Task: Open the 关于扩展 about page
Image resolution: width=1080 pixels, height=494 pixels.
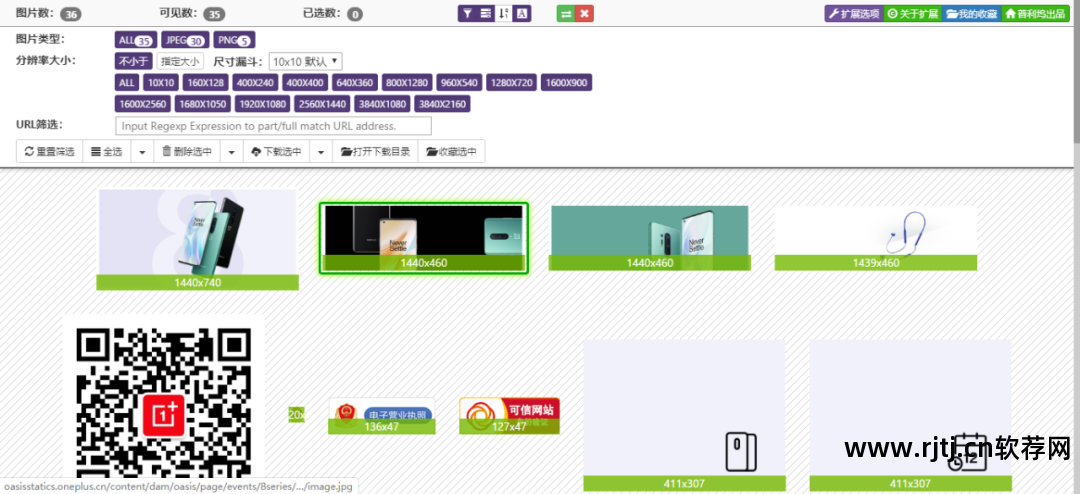Action: click(x=913, y=14)
